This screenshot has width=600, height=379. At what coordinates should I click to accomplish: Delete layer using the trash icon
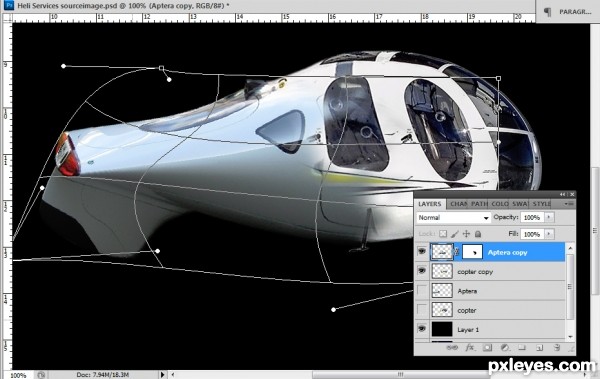(x=557, y=348)
